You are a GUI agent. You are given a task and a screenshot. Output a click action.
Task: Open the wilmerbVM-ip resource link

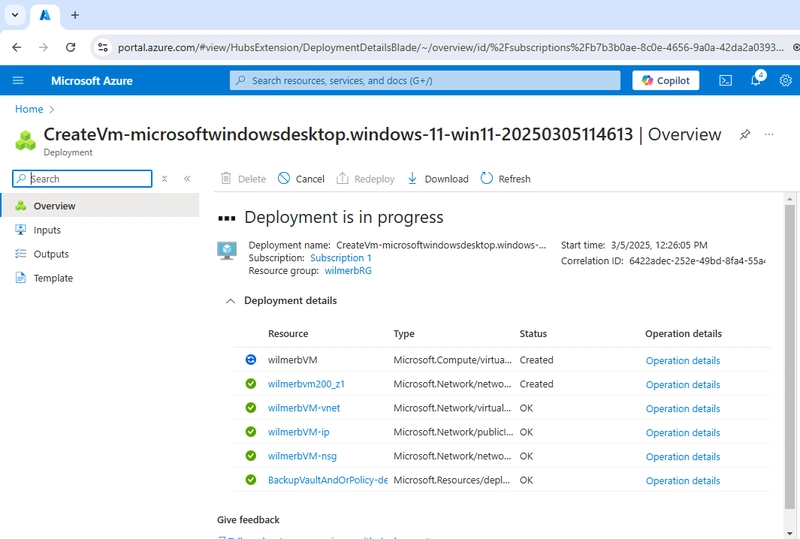point(298,432)
